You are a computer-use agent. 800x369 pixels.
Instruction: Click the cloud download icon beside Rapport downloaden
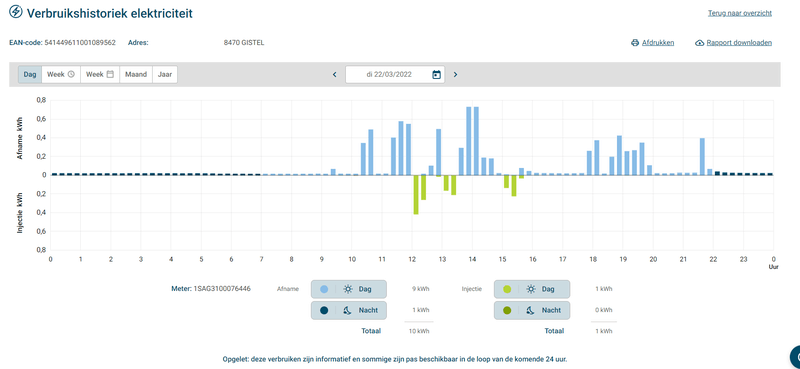(x=699, y=43)
